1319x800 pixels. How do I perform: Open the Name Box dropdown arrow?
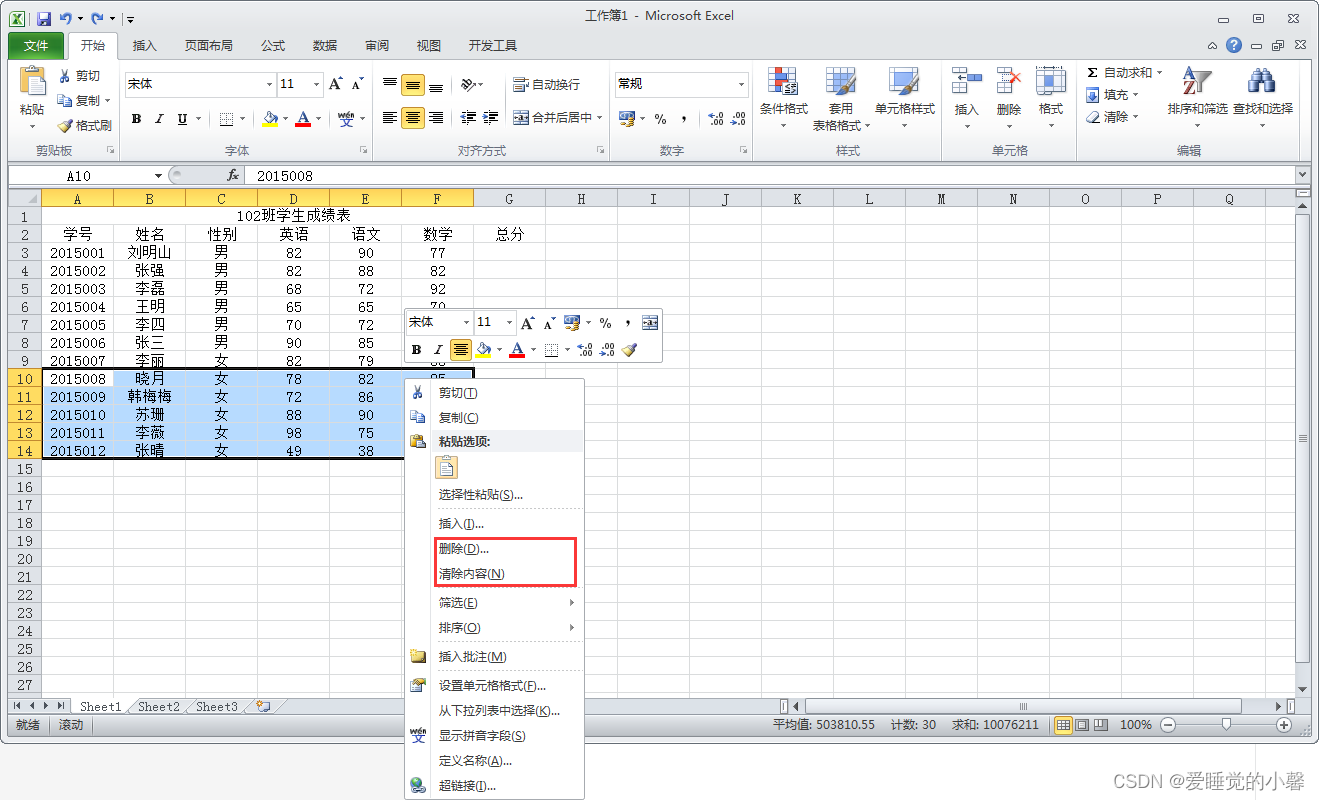pyautogui.click(x=158, y=176)
